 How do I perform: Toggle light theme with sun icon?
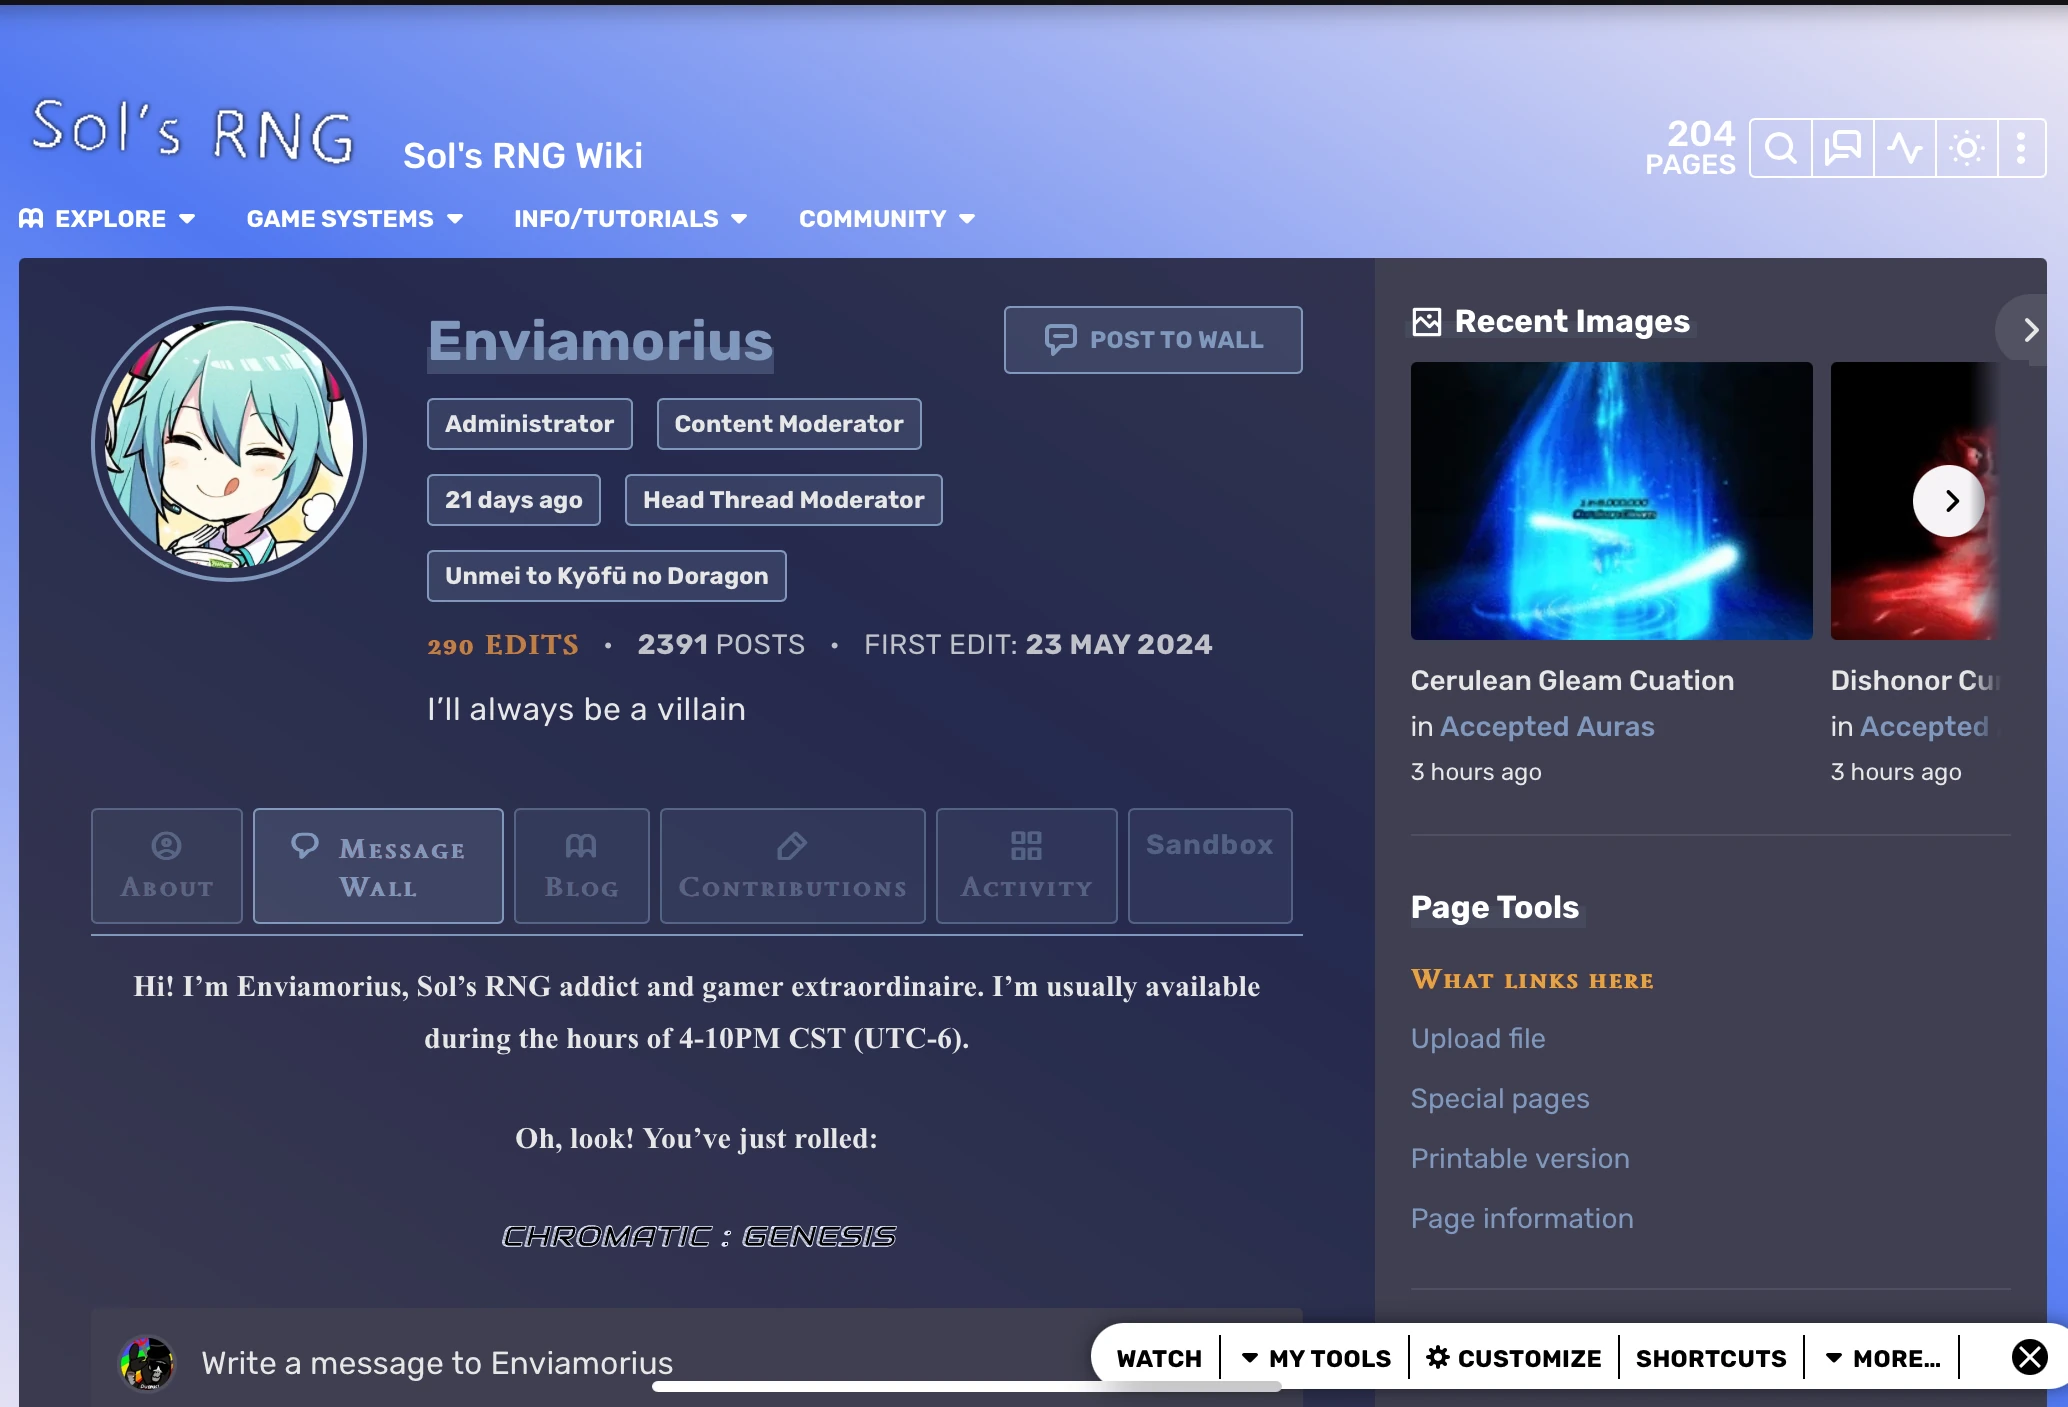click(1966, 149)
